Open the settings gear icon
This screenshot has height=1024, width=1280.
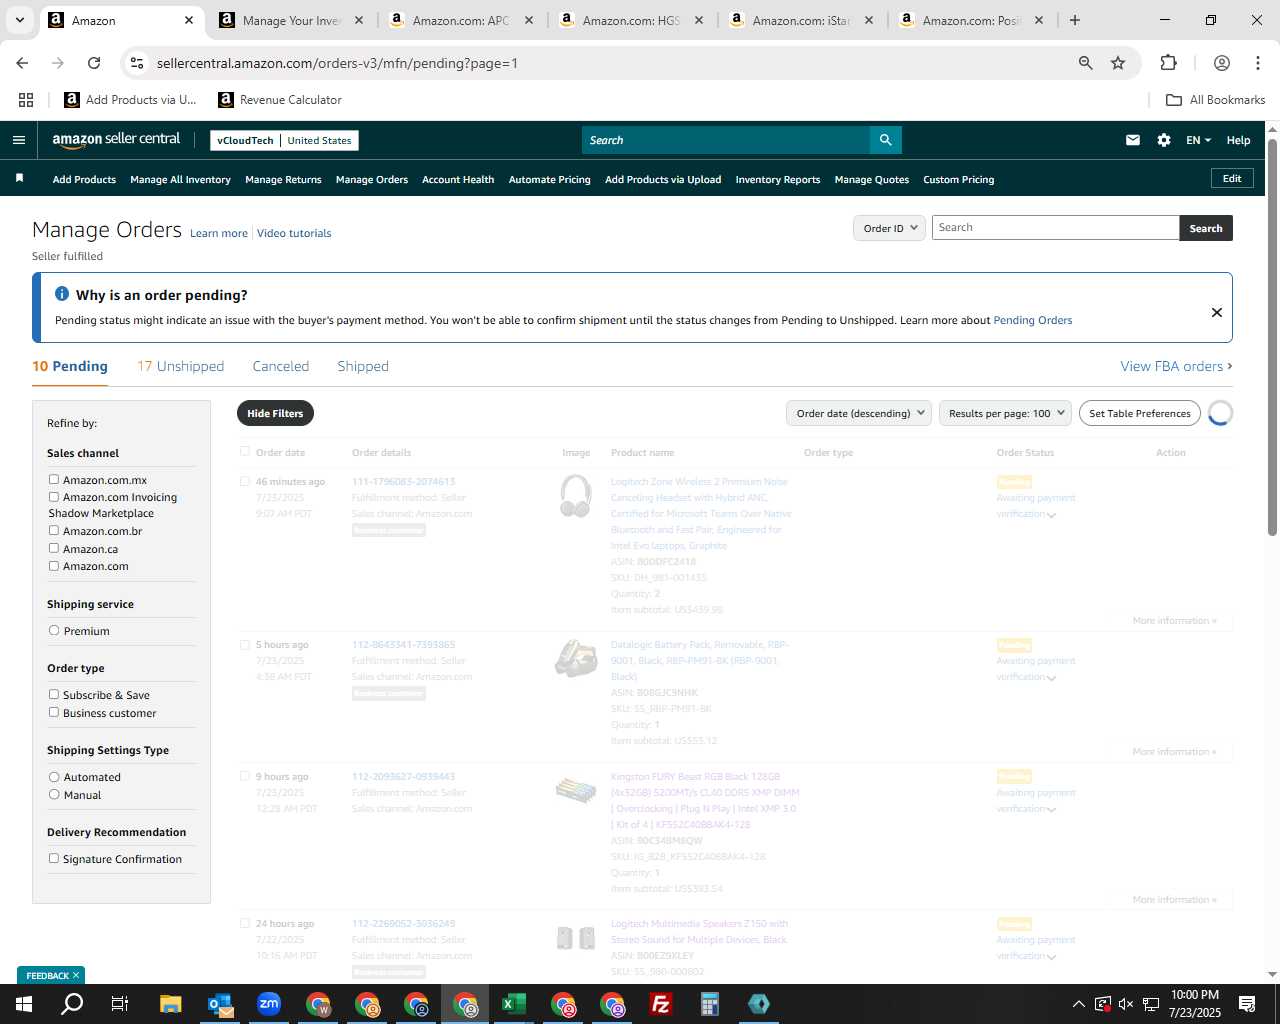pyautogui.click(x=1164, y=140)
